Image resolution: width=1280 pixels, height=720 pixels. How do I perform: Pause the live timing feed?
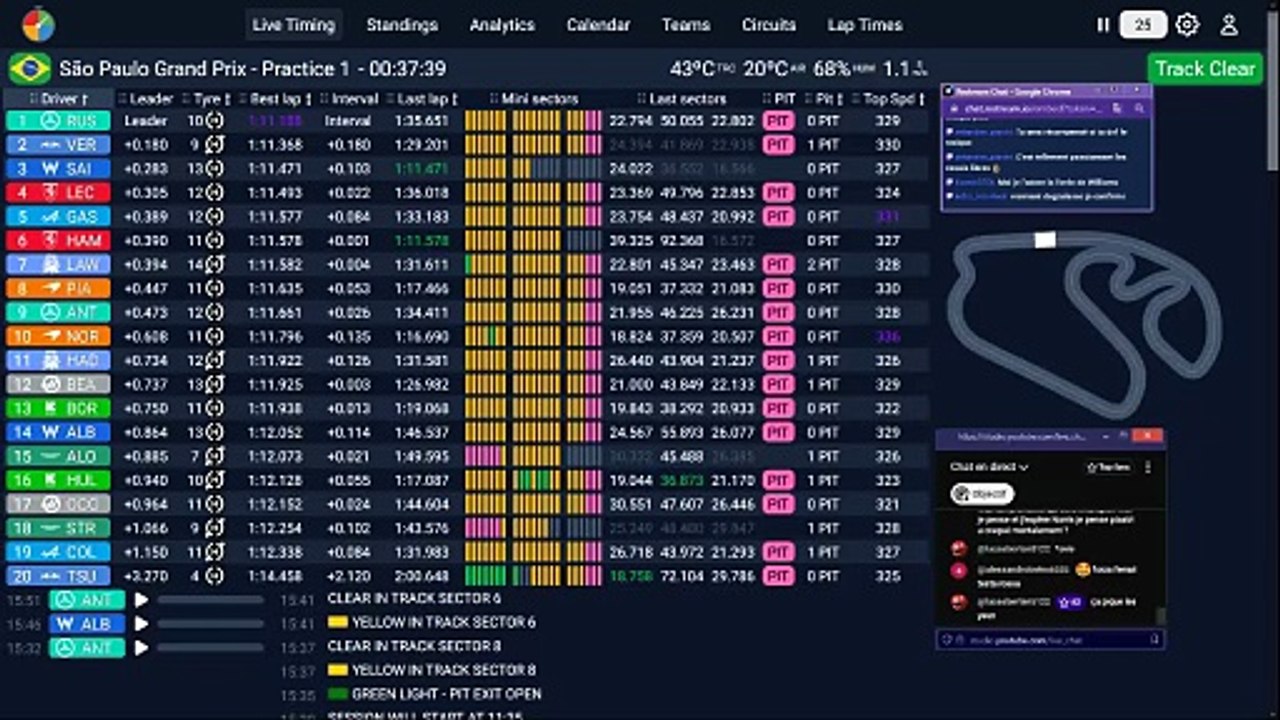[1103, 25]
